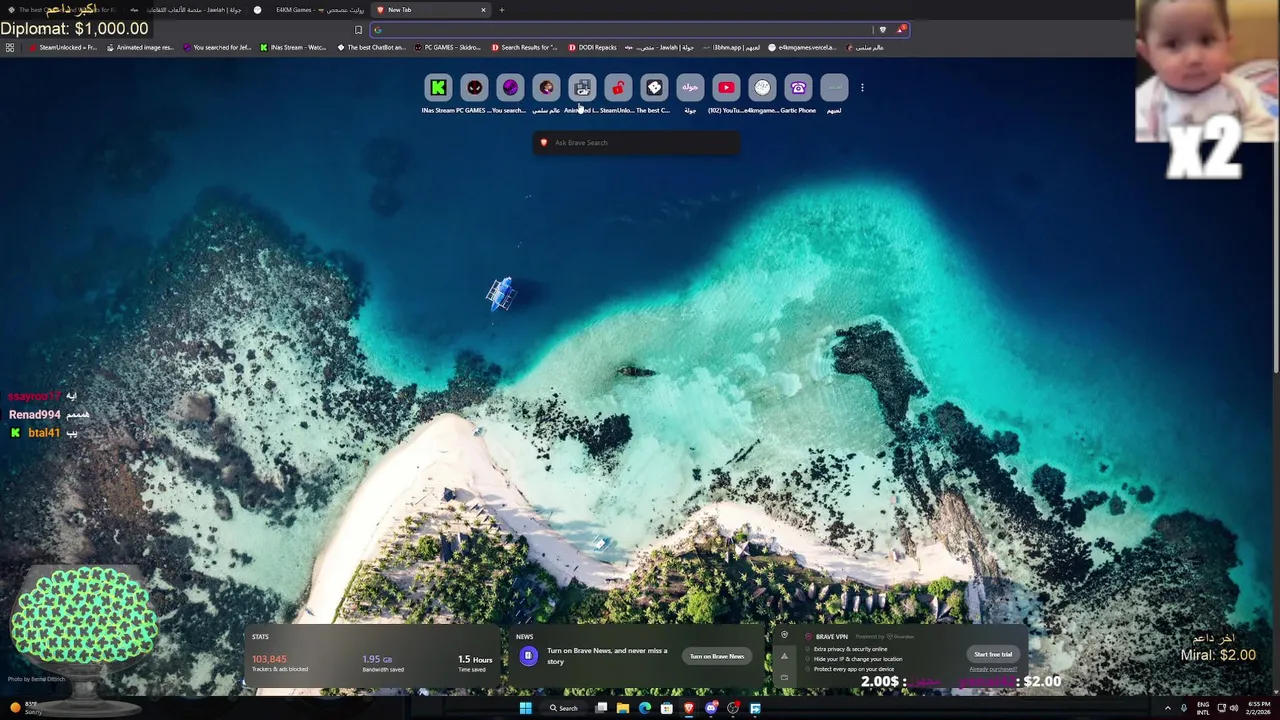
Task: Open File Explorer from the taskbar
Action: click(x=622, y=708)
